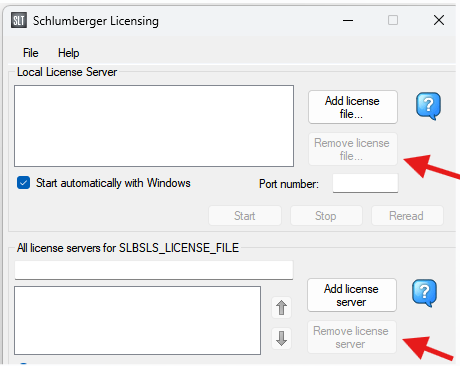Open help icon for Local License Server

pyautogui.click(x=428, y=106)
